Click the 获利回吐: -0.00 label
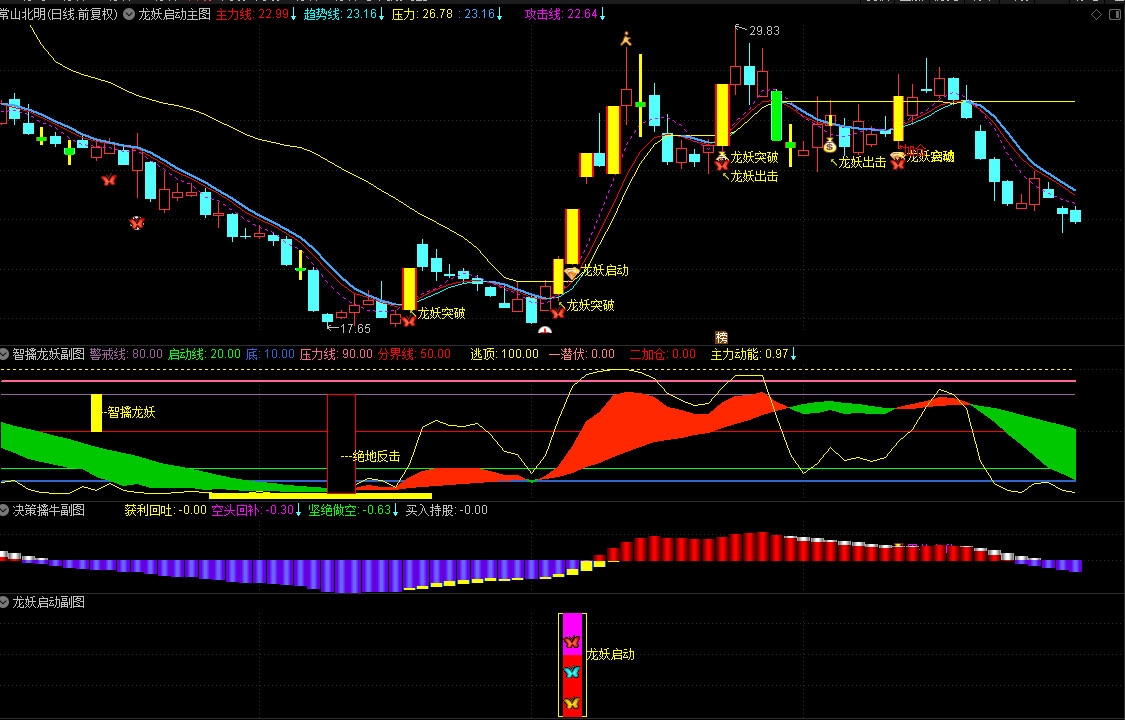This screenshot has width=1125, height=720. coord(166,510)
